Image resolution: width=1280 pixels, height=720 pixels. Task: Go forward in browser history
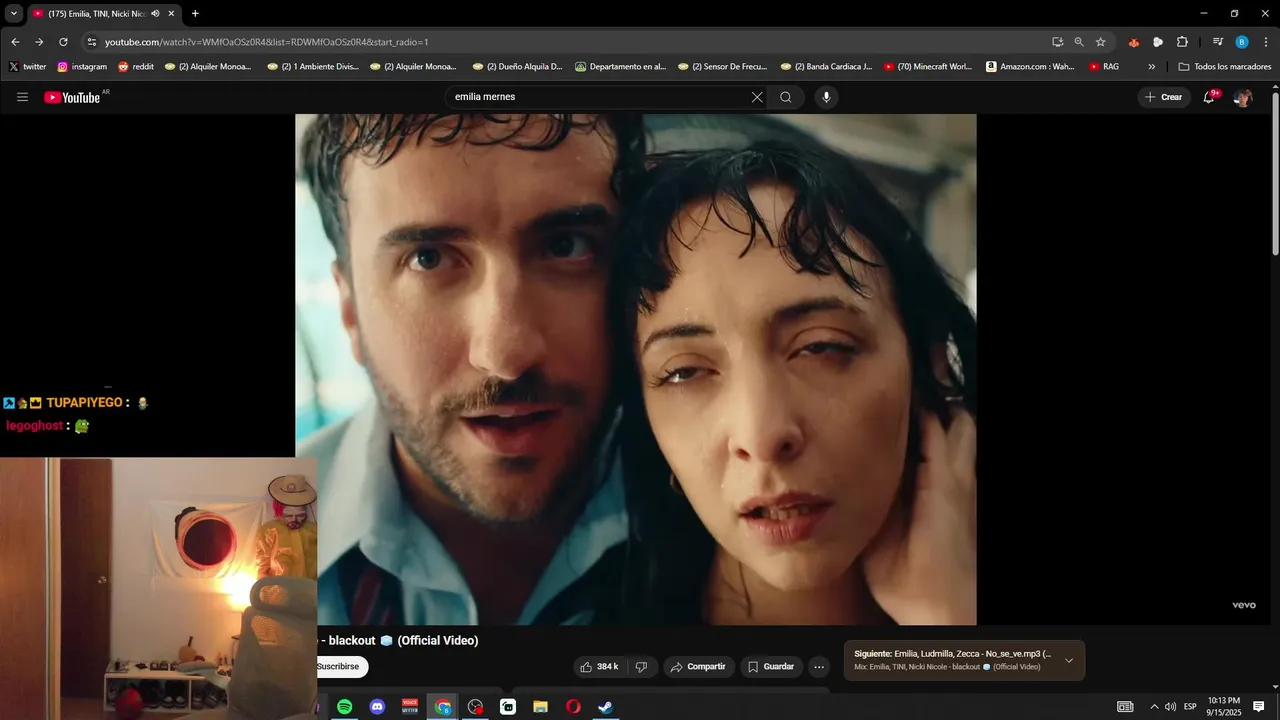[39, 42]
